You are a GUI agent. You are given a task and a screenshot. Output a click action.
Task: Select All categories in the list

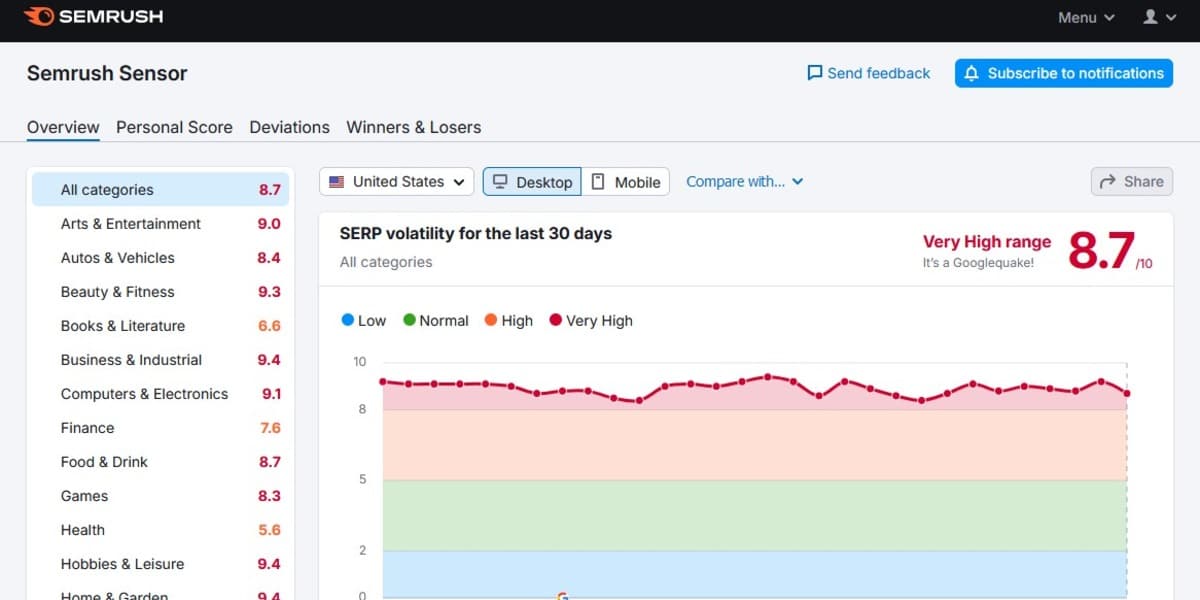160,190
